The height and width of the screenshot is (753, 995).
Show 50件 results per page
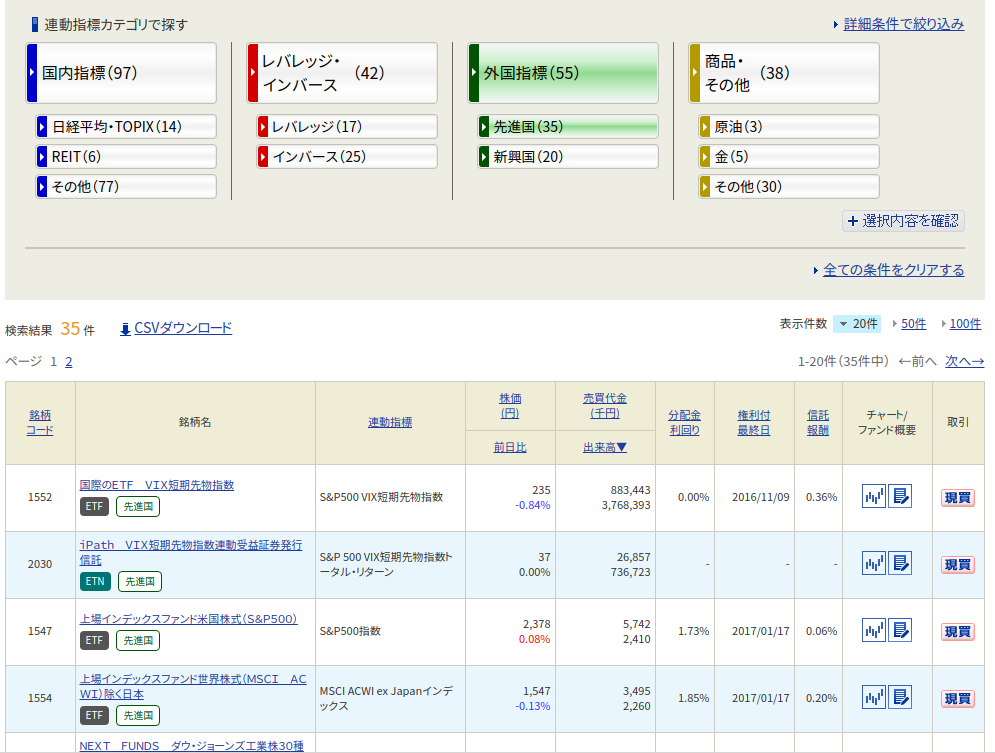(x=913, y=324)
